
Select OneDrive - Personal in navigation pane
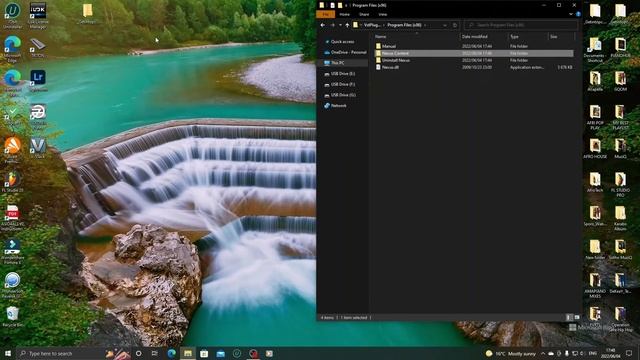[x=345, y=52]
